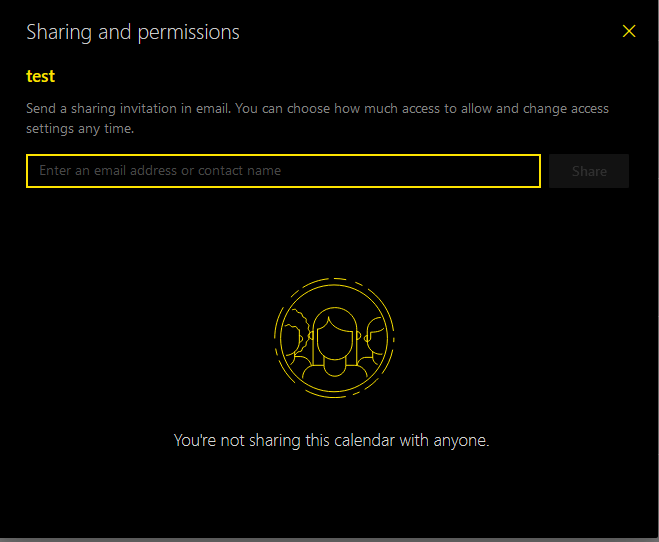The image size is (659, 542).
Task: Click the partial face on illustration's right
Action: tap(376, 339)
